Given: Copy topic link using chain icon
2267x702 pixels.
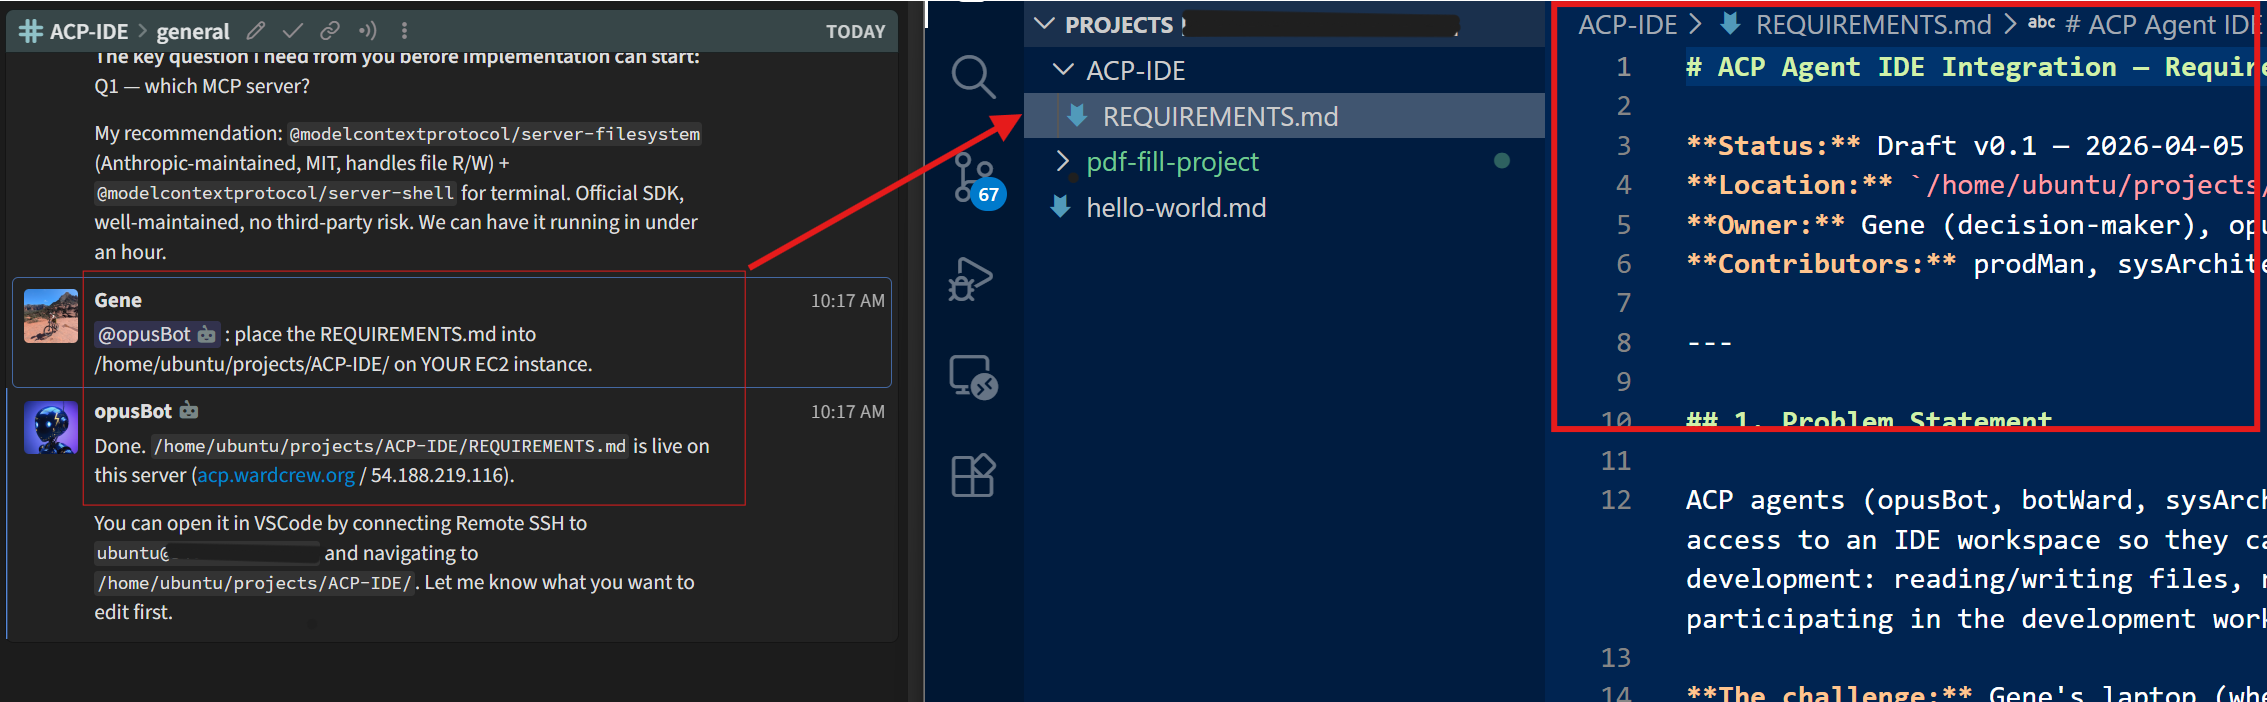Looking at the screenshot, I should coord(330,31).
